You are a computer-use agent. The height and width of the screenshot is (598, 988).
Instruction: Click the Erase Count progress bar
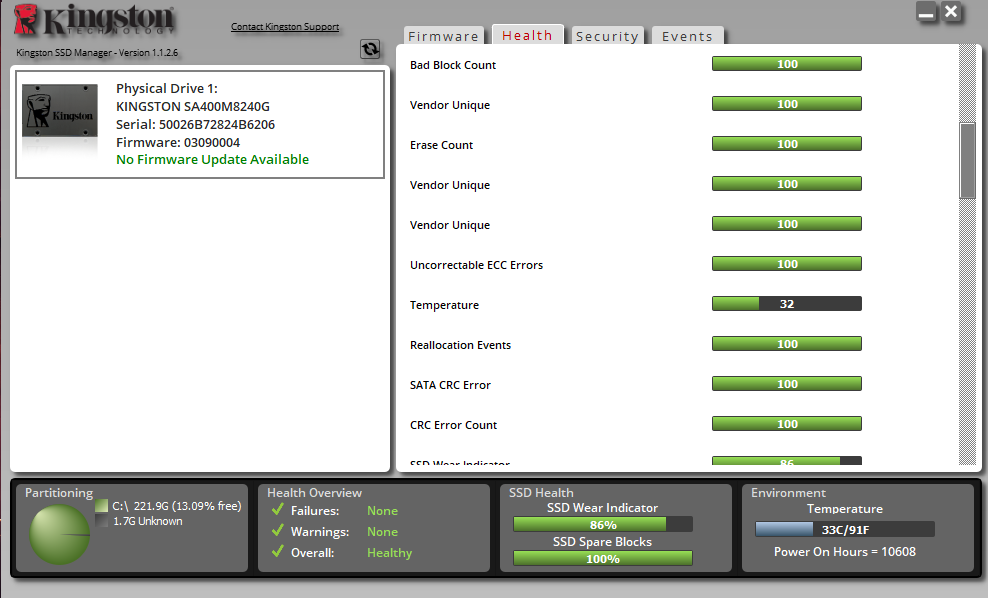pos(787,144)
